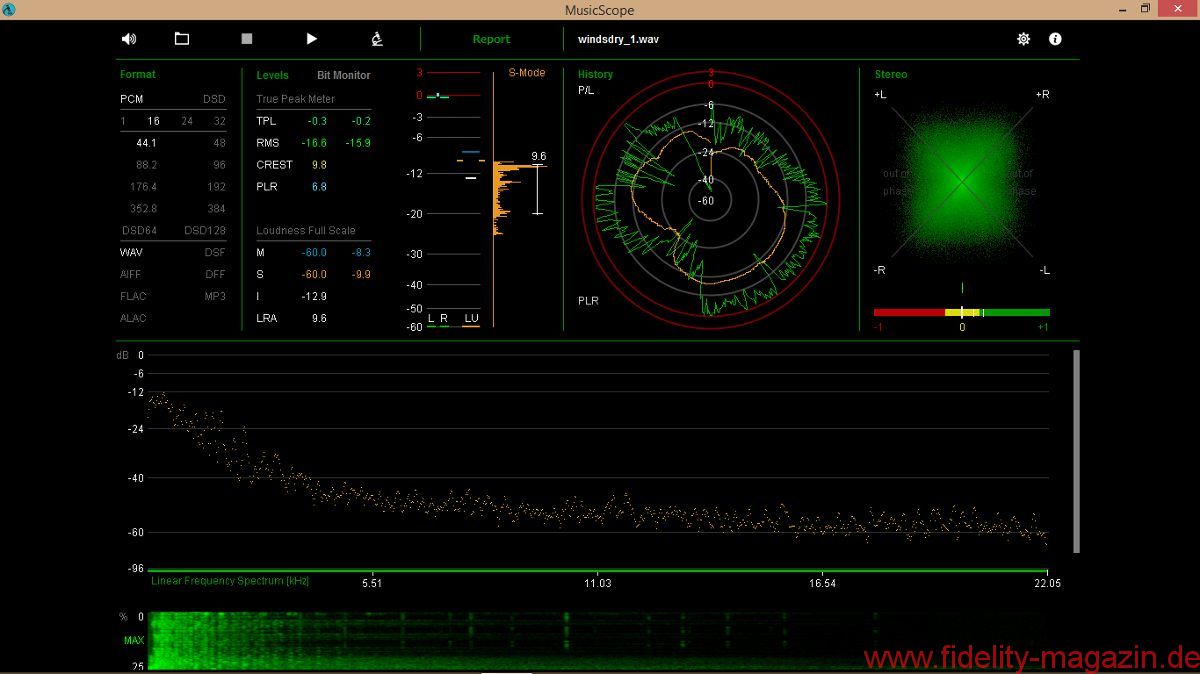The width and height of the screenshot is (1200, 674).
Task: Toggle the S-Mode loudness label
Action: [x=526, y=73]
